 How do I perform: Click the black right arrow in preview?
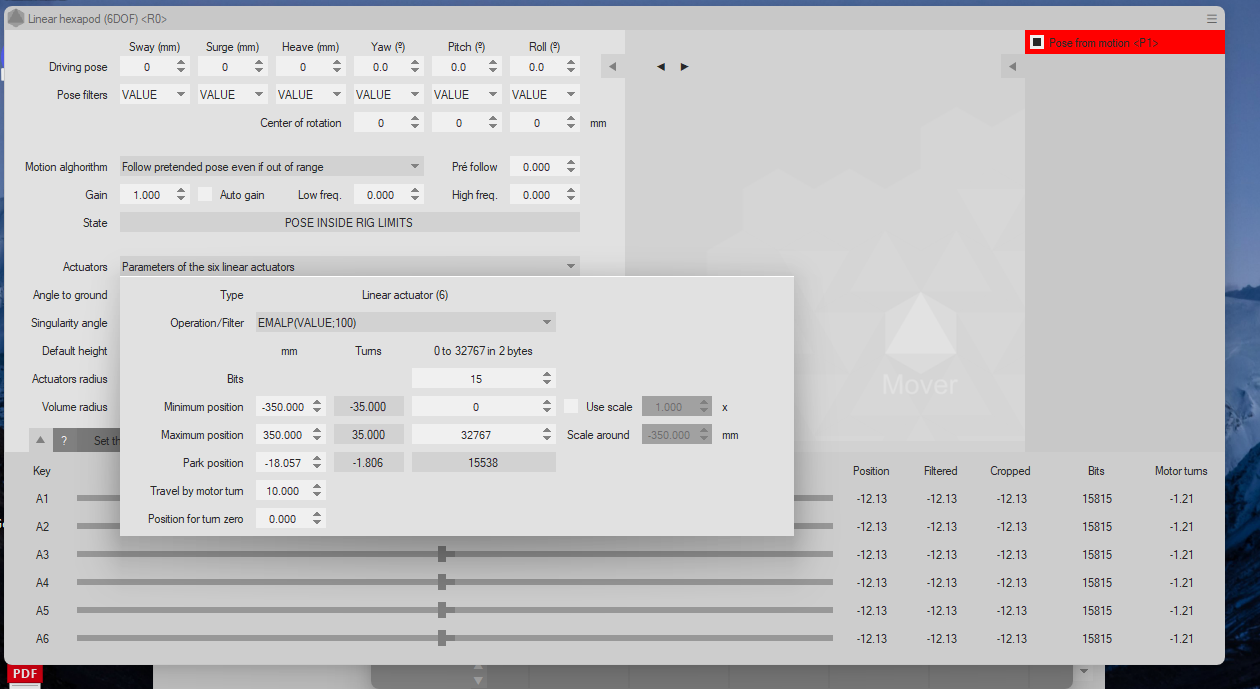[x=684, y=67]
